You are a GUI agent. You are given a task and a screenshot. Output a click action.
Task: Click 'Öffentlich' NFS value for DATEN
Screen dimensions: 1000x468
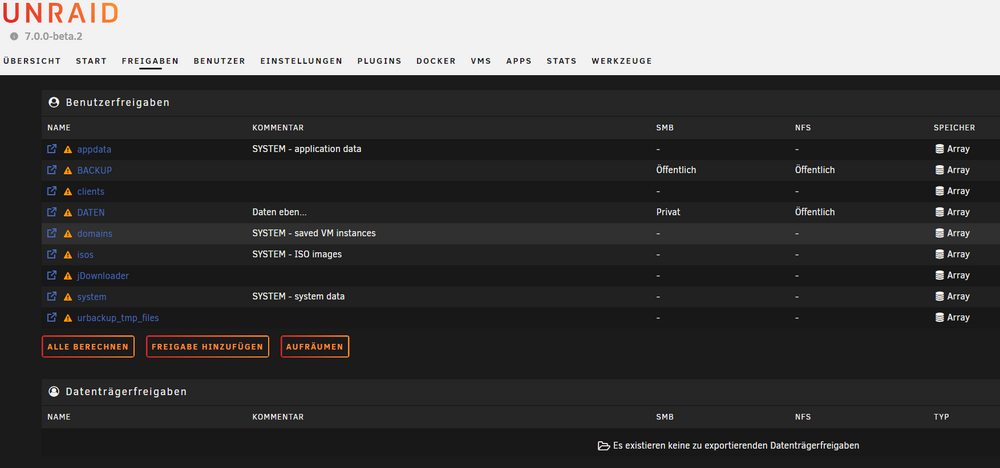click(814, 212)
